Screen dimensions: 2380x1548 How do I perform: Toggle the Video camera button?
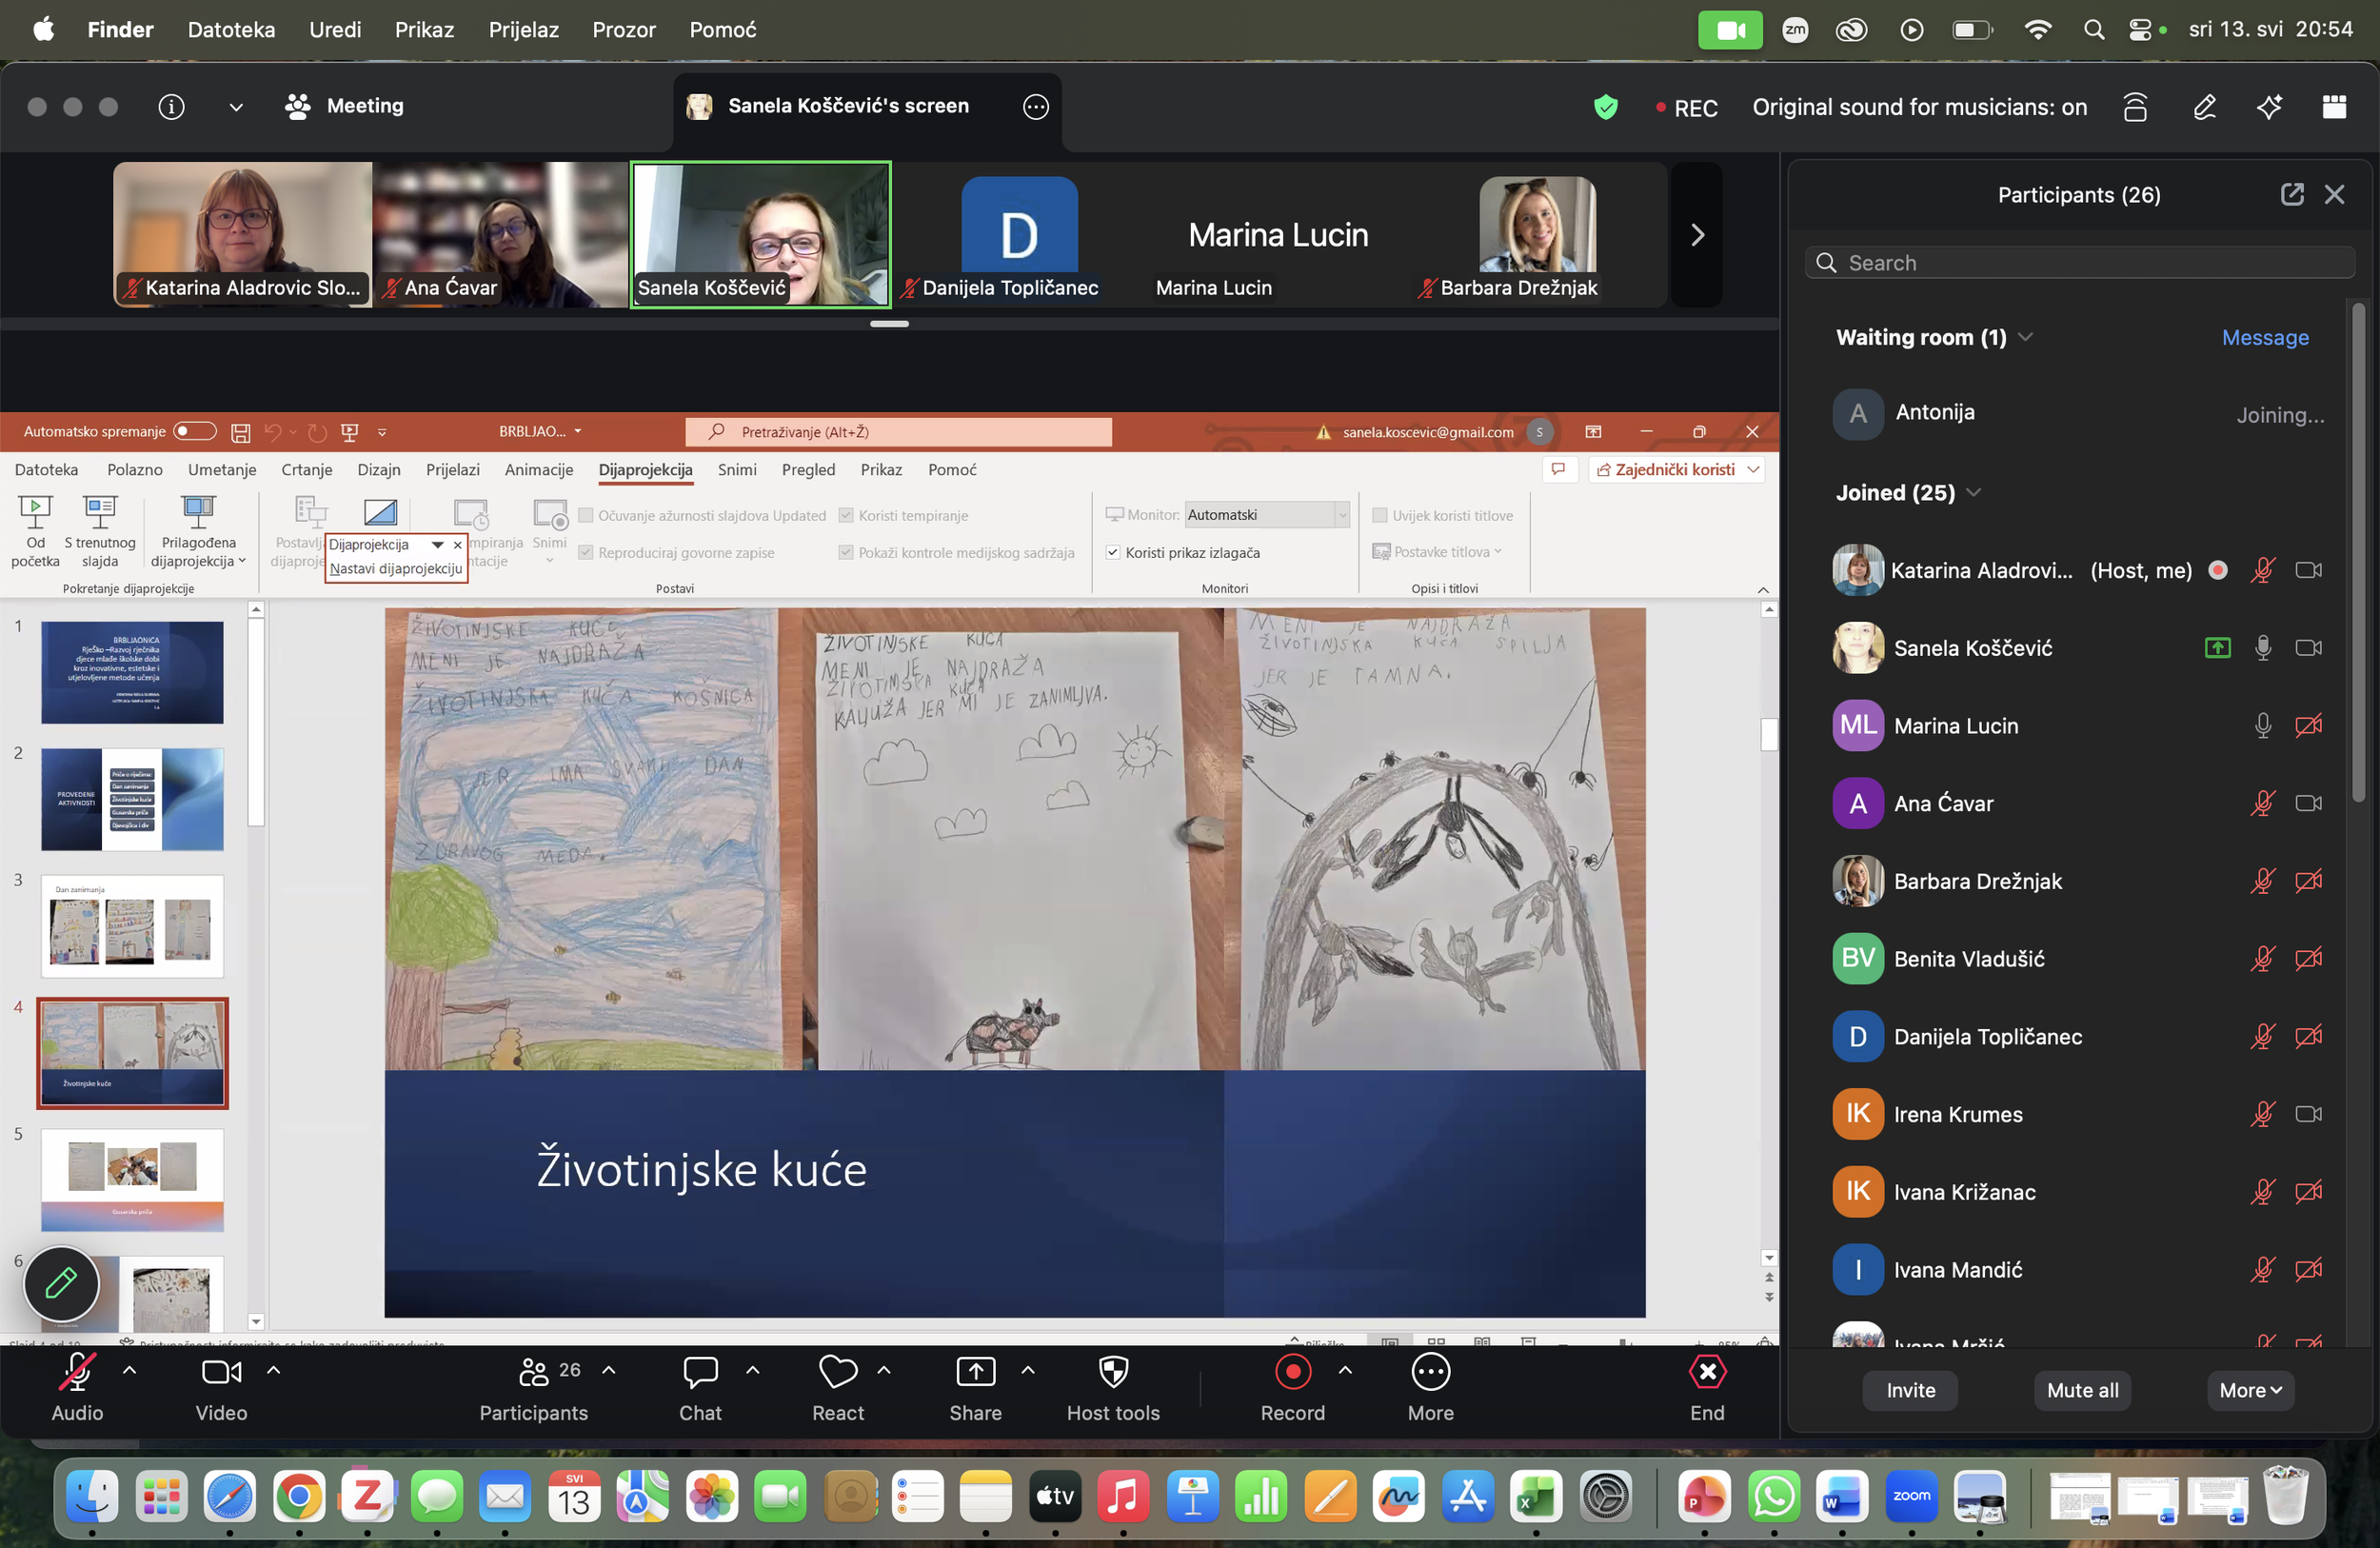point(221,1372)
